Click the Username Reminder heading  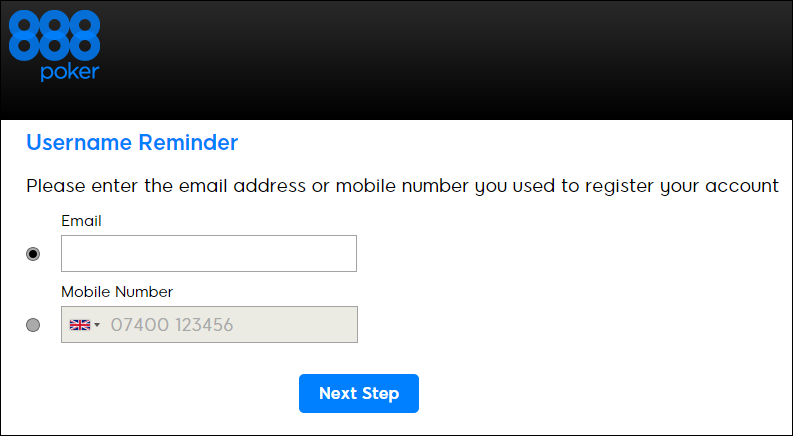click(x=132, y=143)
